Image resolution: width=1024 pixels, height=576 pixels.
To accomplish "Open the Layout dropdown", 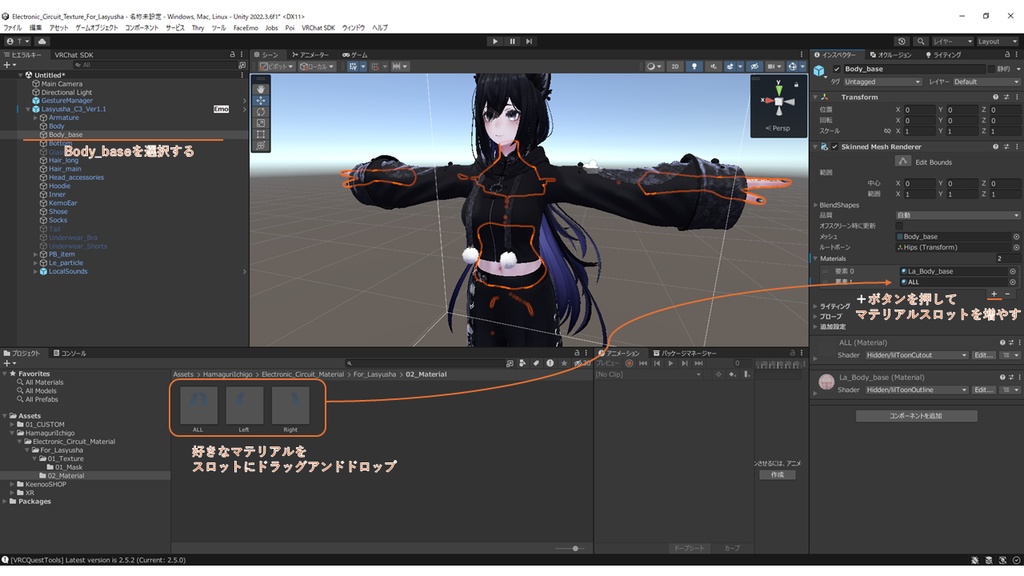I will [997, 41].
